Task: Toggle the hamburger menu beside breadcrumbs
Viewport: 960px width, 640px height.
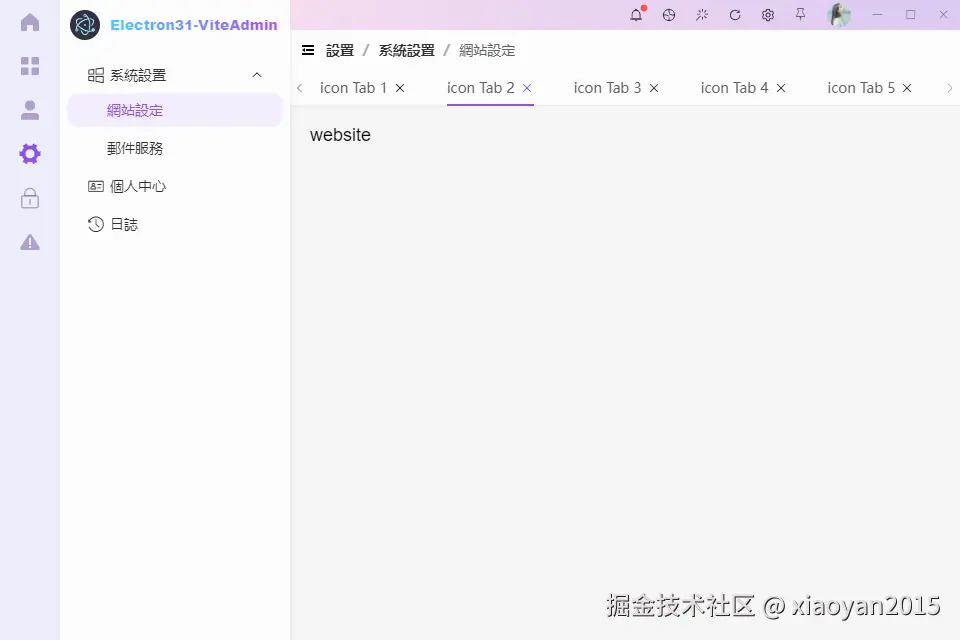Action: 308,49
